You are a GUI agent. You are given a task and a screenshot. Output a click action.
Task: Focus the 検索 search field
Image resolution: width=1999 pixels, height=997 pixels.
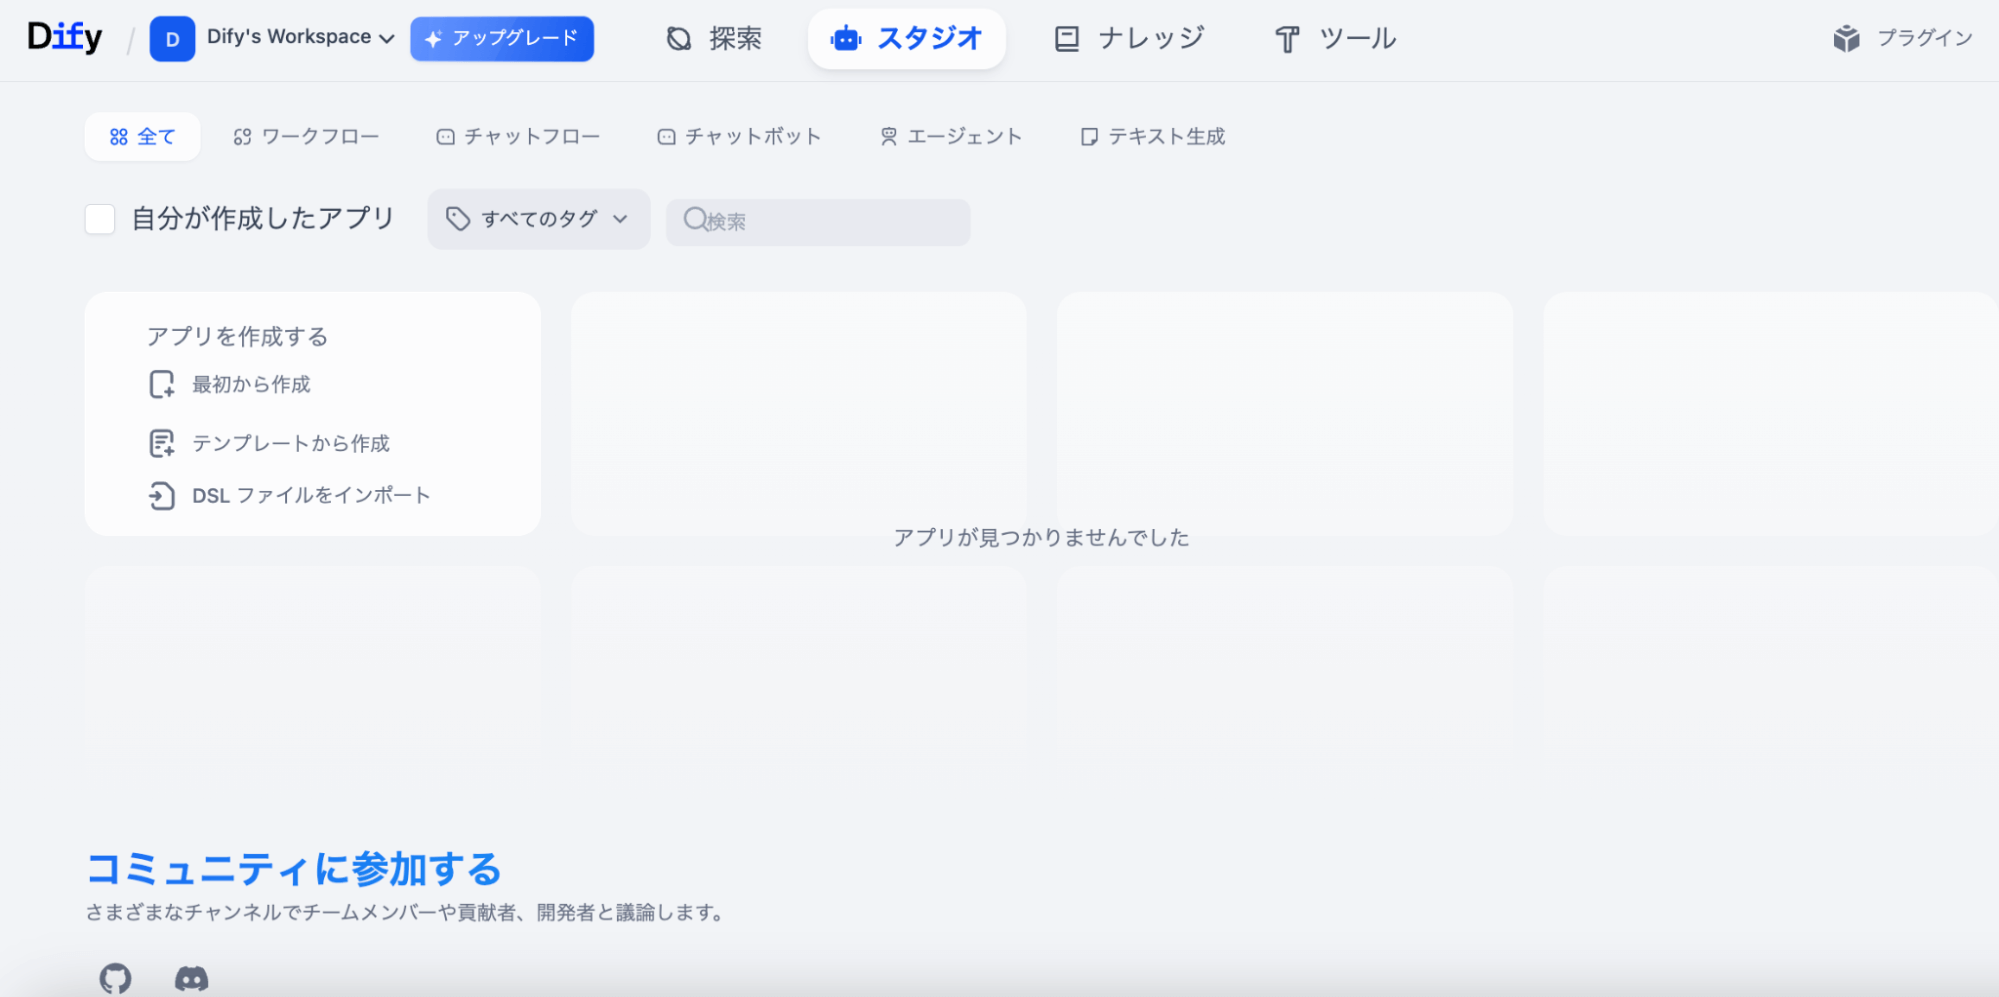coord(818,221)
